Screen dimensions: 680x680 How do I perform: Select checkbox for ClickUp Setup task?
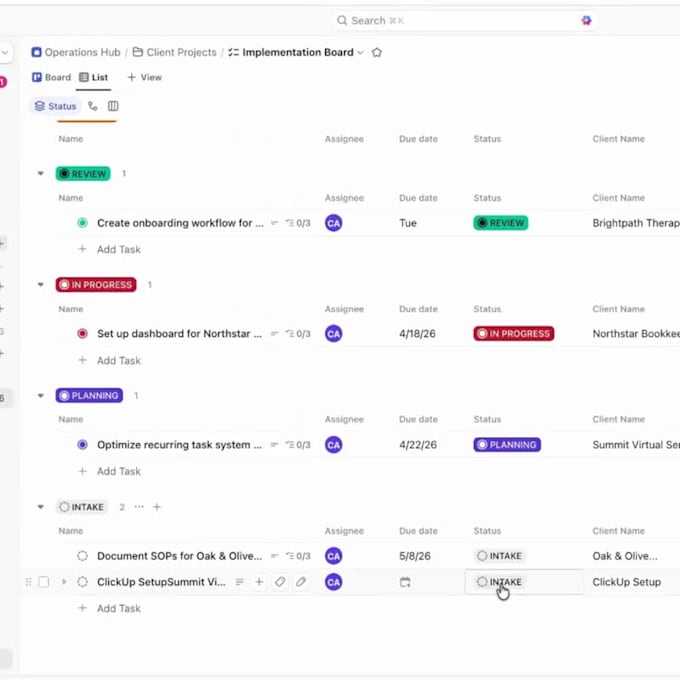44,582
